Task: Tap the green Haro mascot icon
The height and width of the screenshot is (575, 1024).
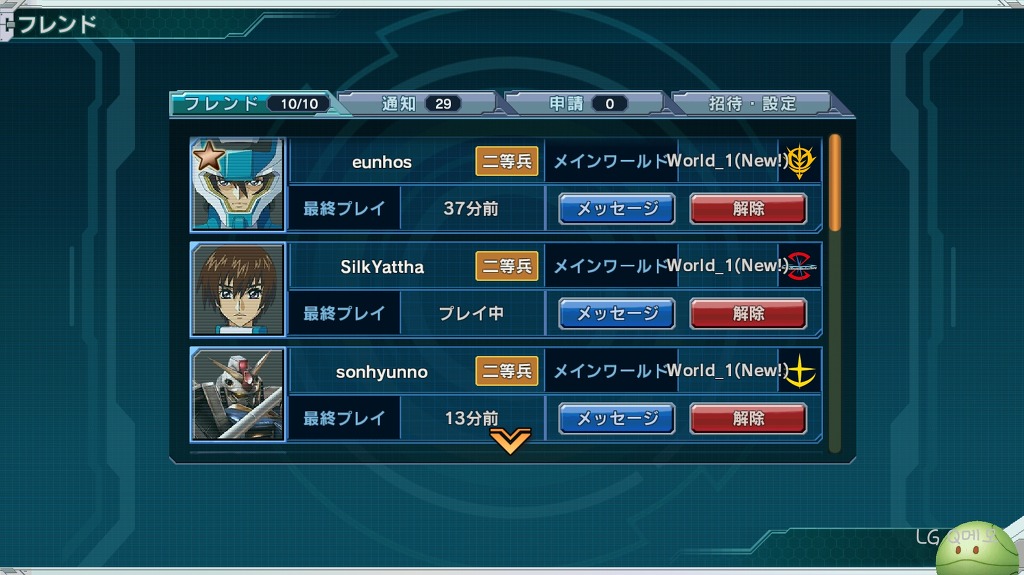Action: pos(977,549)
